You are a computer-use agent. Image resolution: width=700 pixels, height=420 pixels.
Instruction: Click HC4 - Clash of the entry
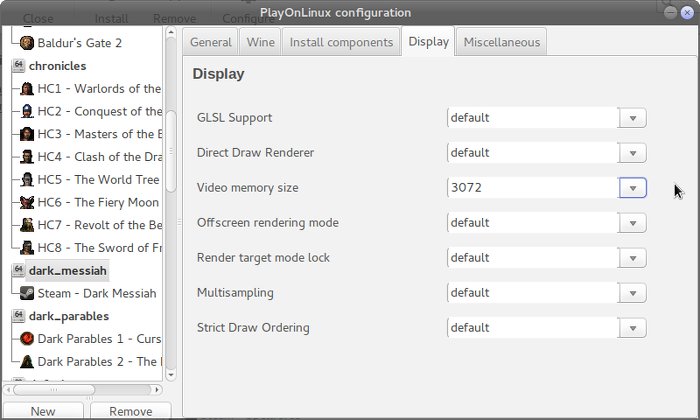(x=99, y=157)
